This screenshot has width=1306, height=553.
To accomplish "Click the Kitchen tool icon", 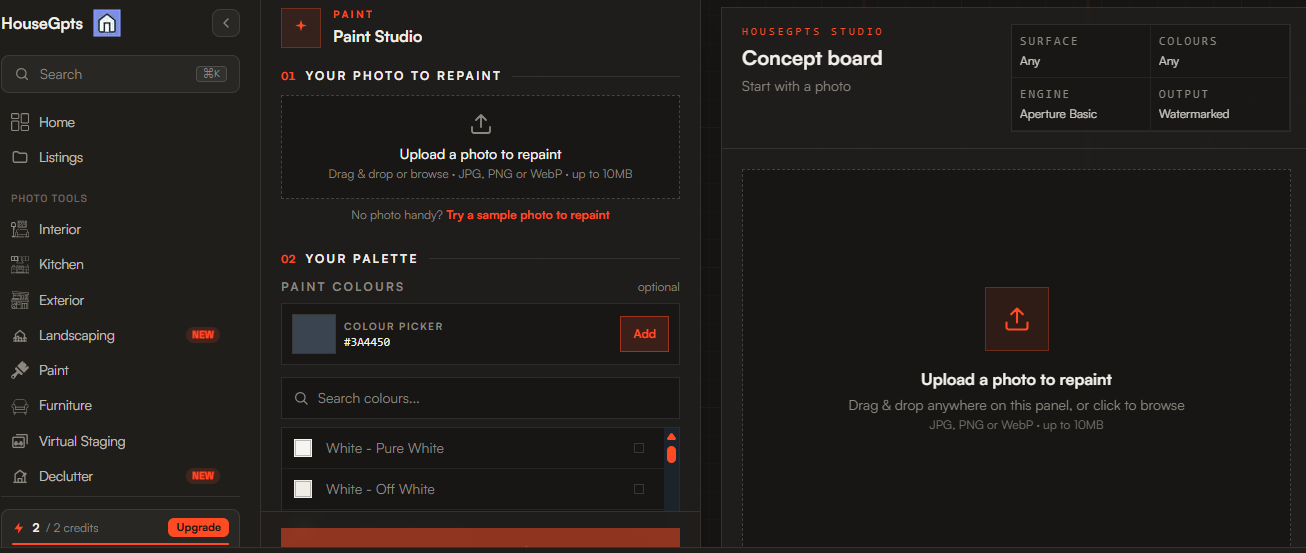I will [x=20, y=264].
